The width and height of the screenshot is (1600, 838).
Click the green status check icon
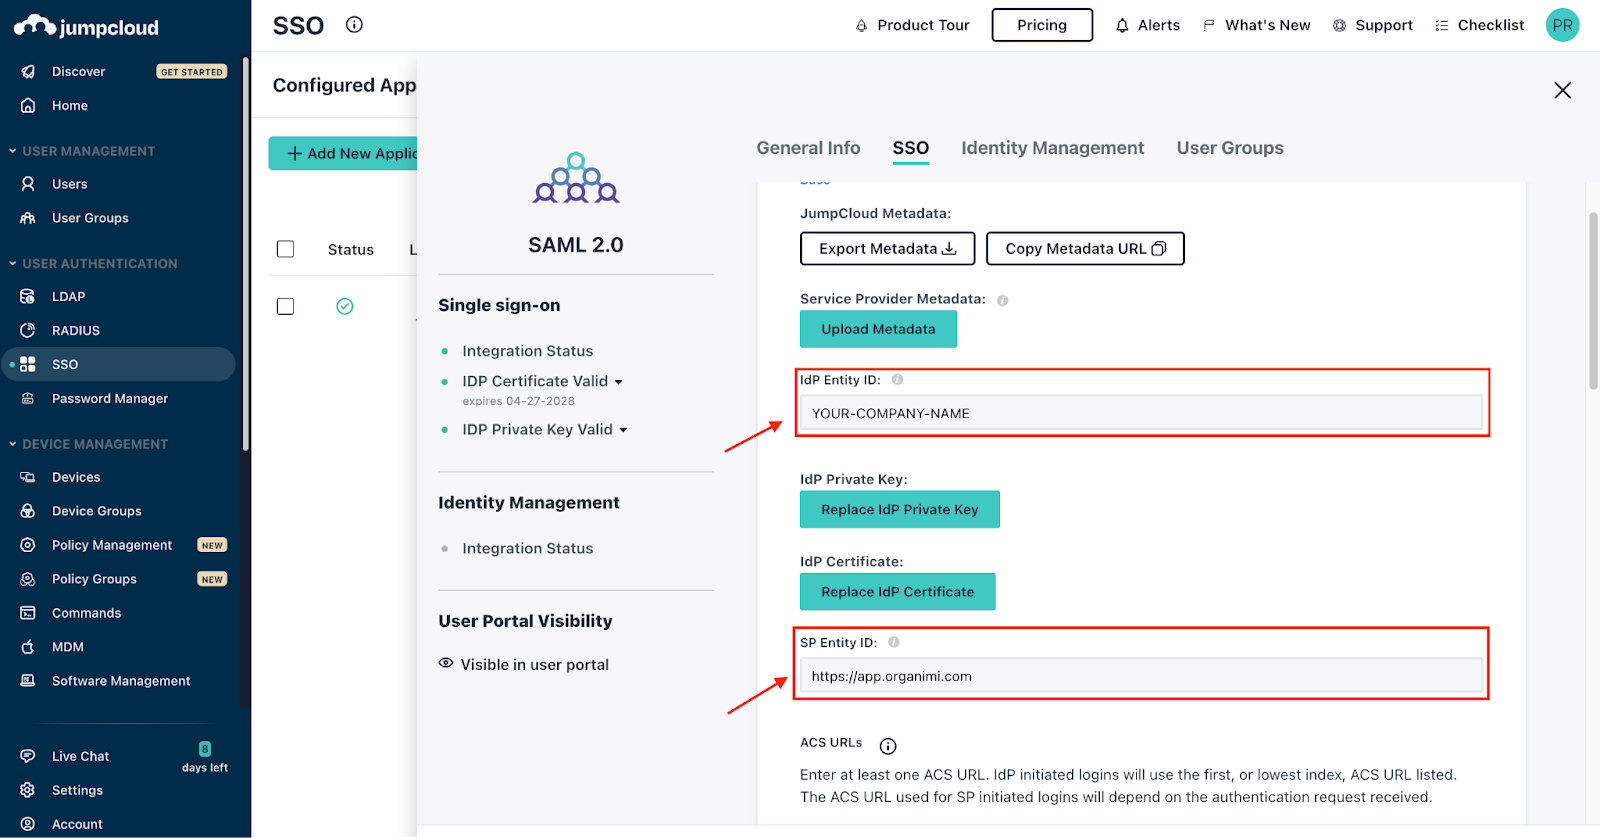pos(345,306)
